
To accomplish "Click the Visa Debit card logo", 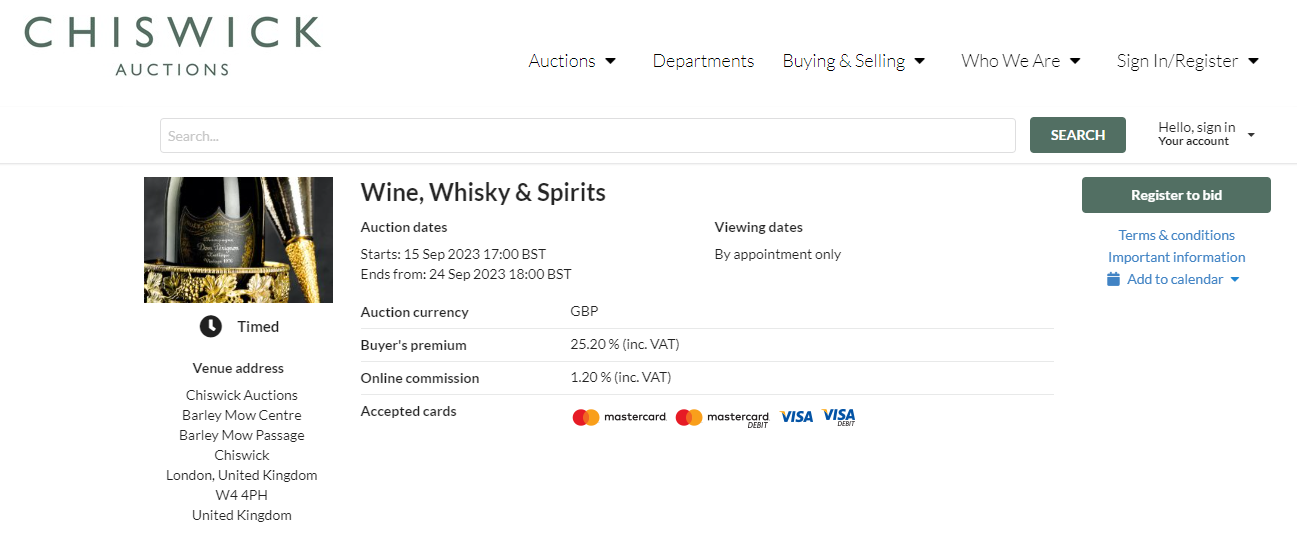I will [839, 417].
